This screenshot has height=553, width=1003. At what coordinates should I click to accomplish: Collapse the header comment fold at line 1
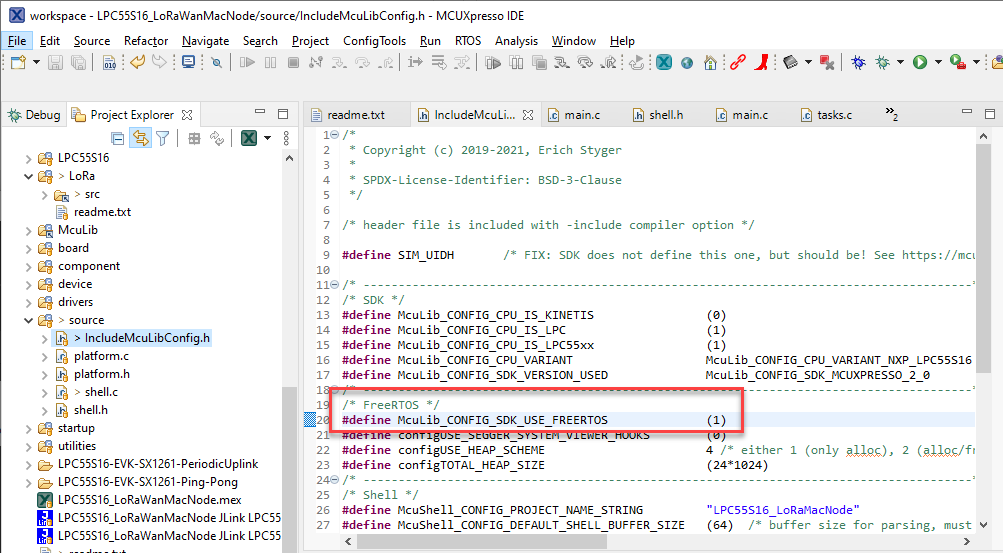(x=336, y=133)
